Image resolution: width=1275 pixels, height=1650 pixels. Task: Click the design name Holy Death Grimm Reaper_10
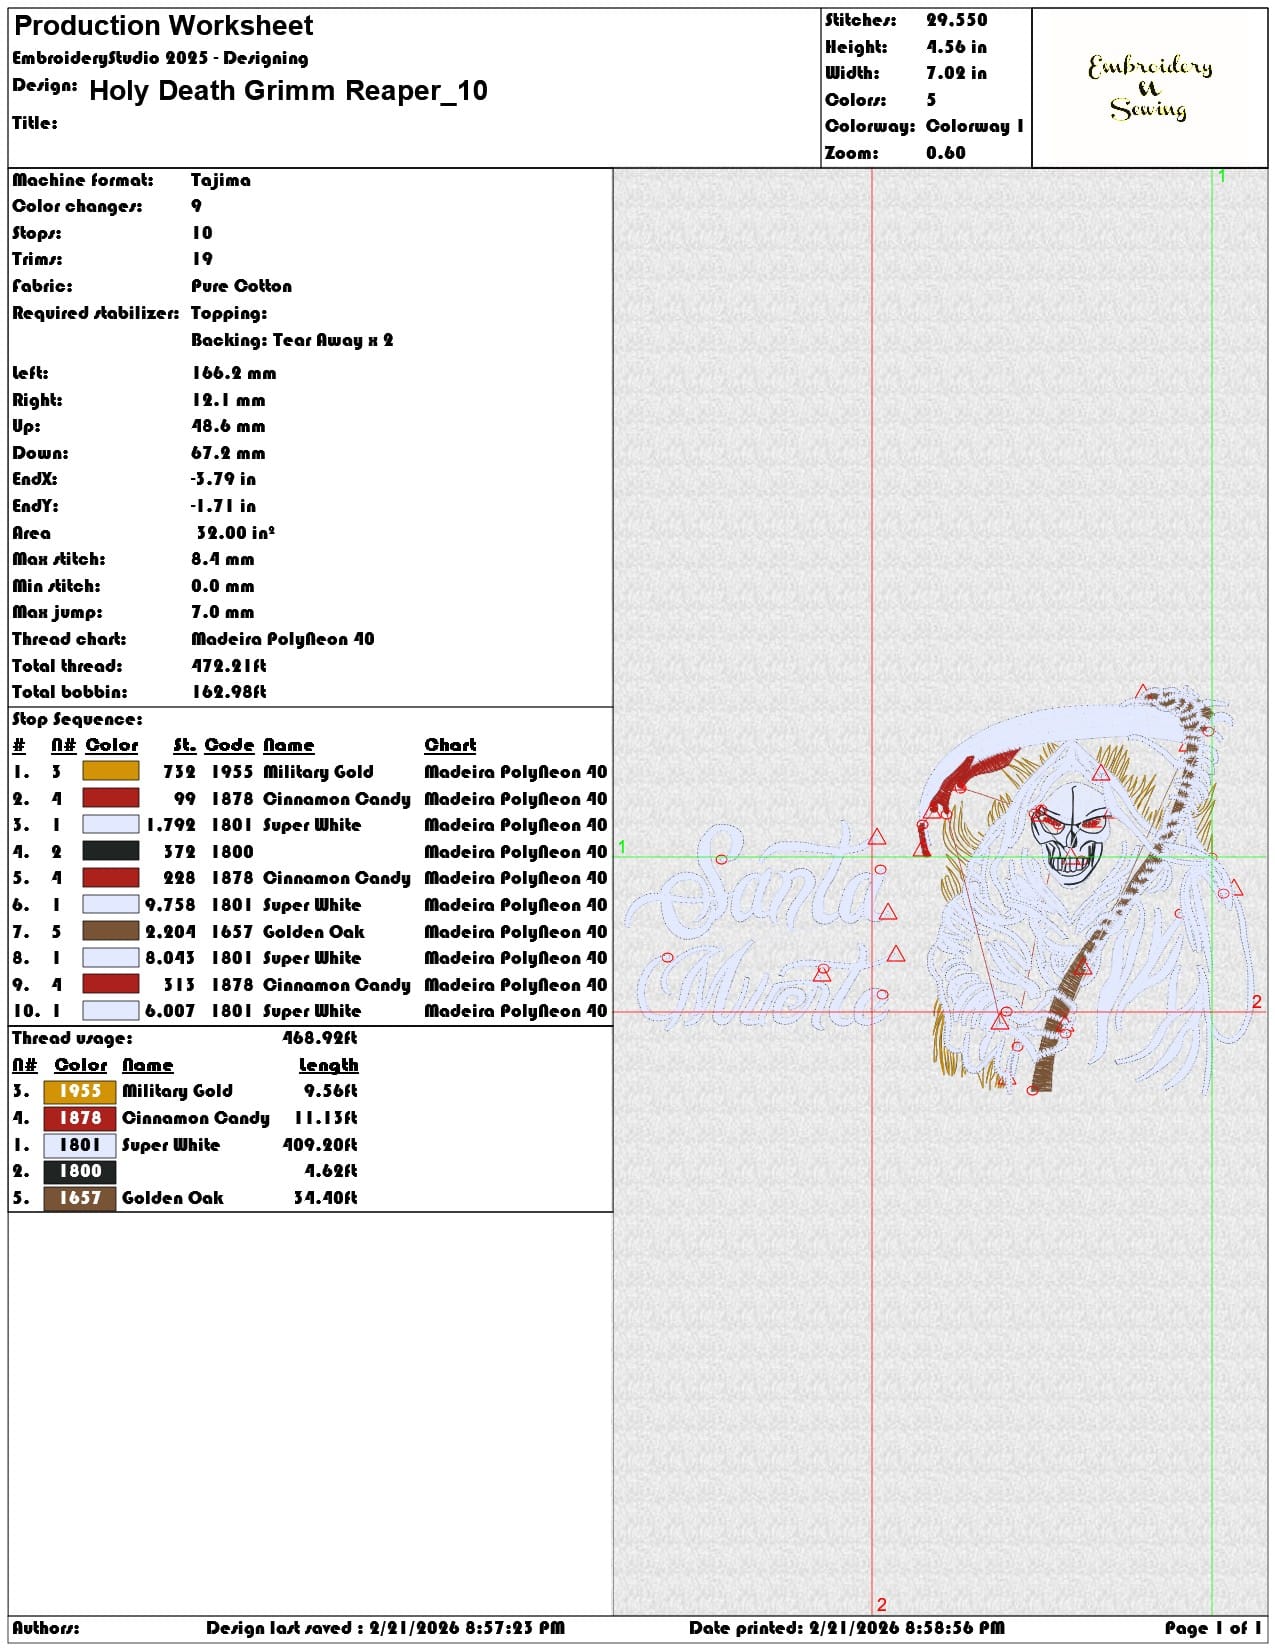coord(288,91)
